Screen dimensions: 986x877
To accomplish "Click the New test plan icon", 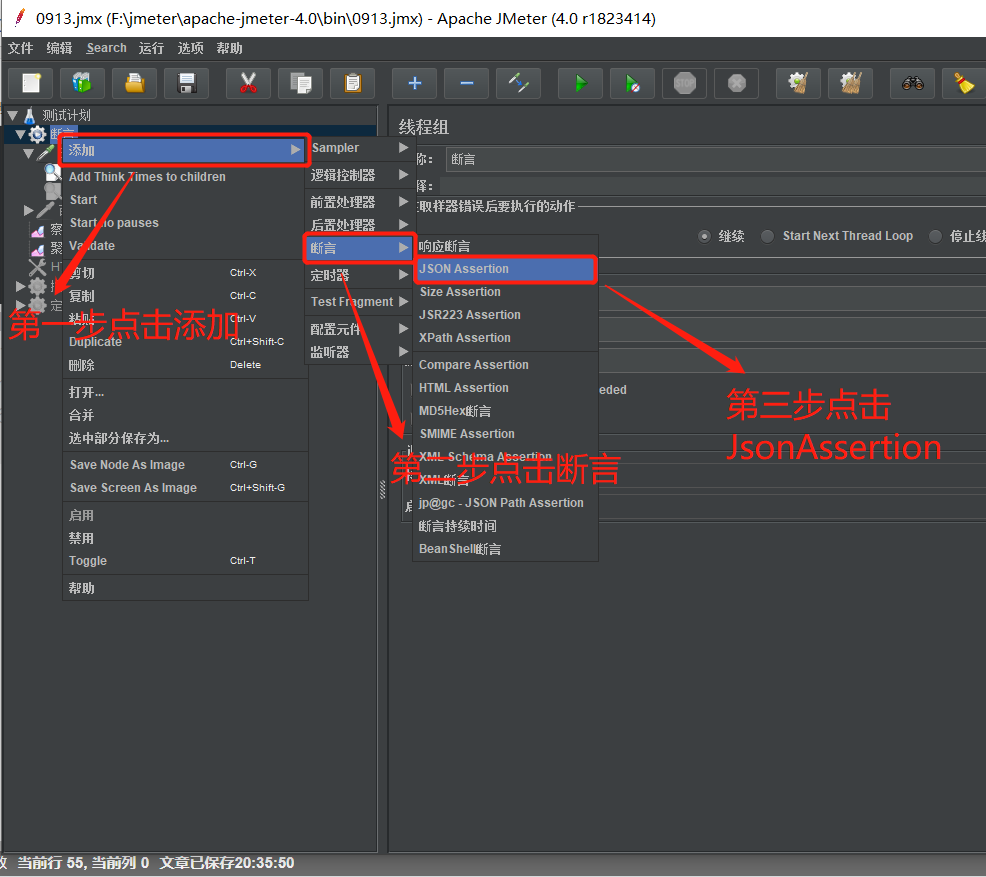I will point(30,83).
